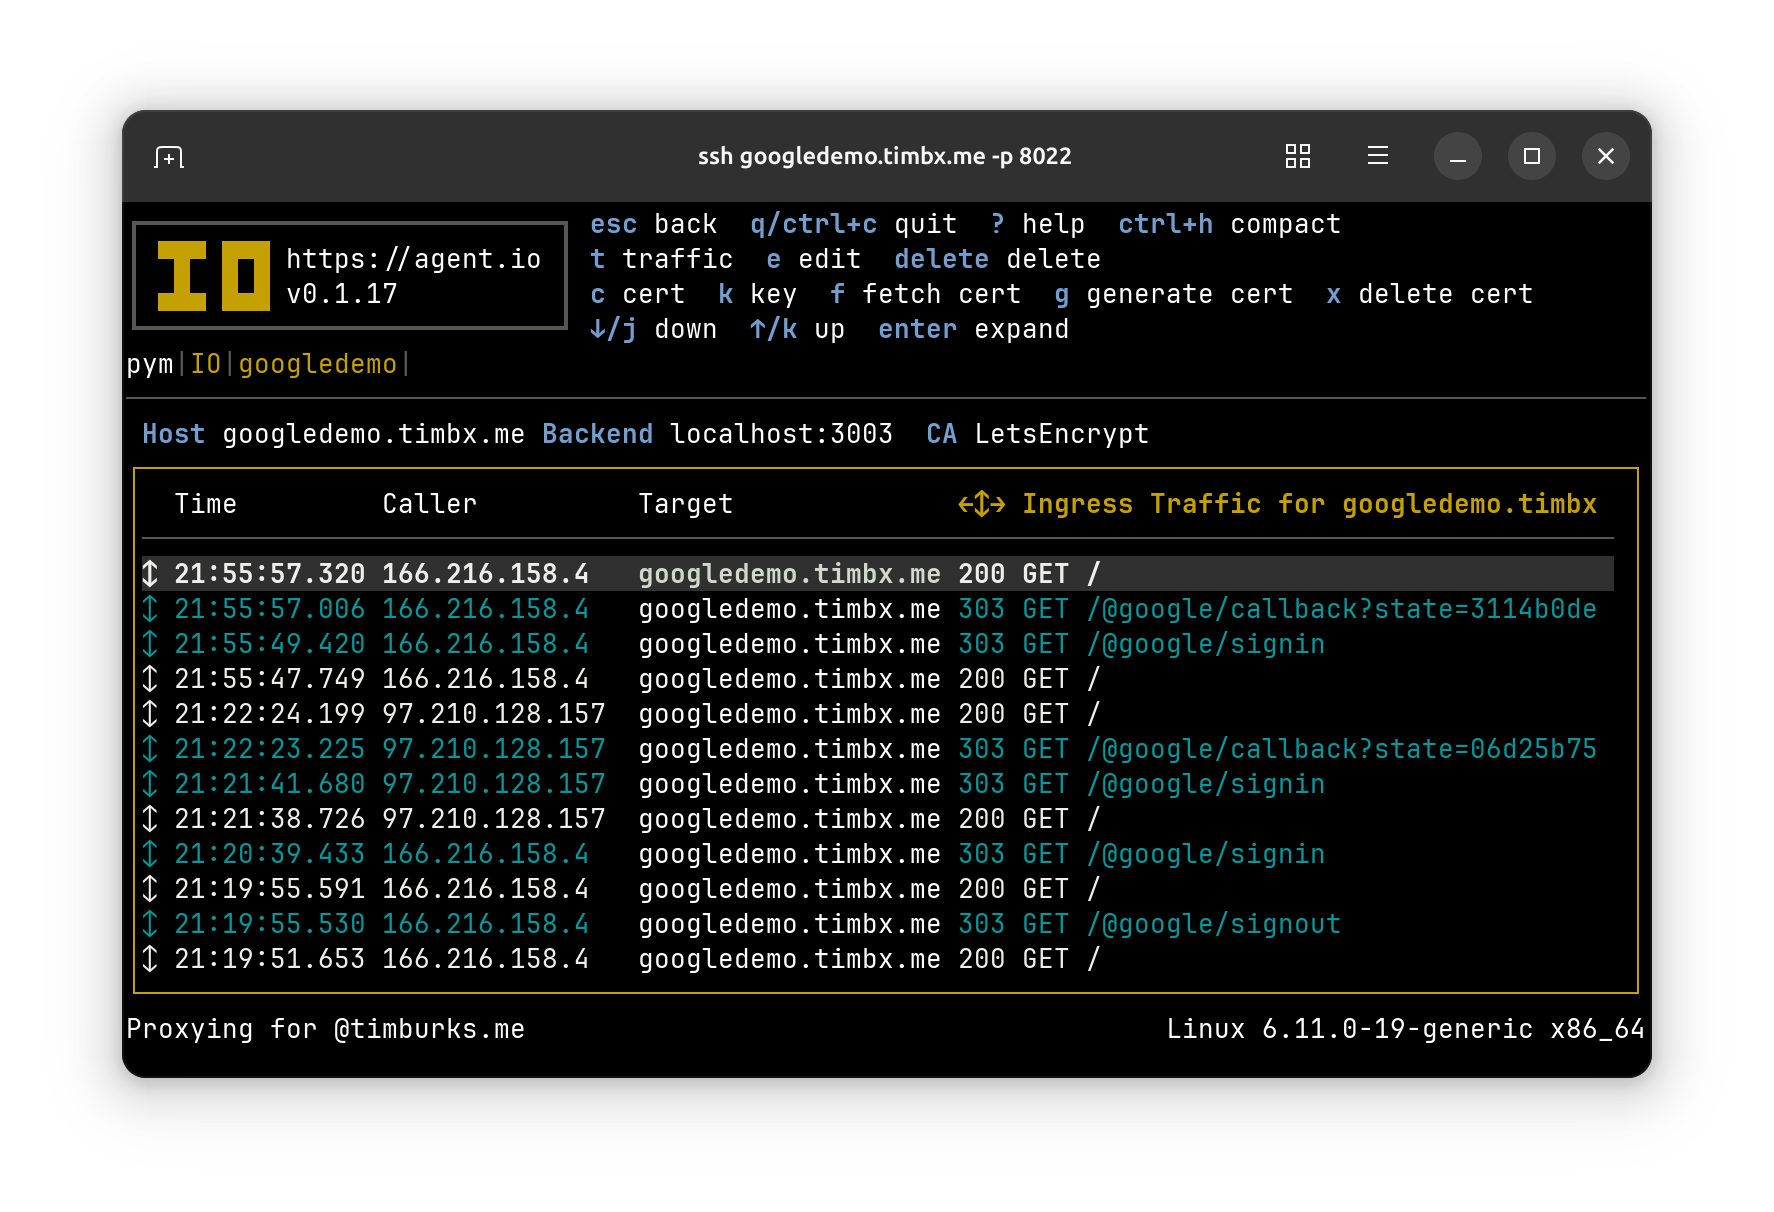1774x1212 pixels.
Task: Click the k key shortcut
Action: [x=757, y=294]
